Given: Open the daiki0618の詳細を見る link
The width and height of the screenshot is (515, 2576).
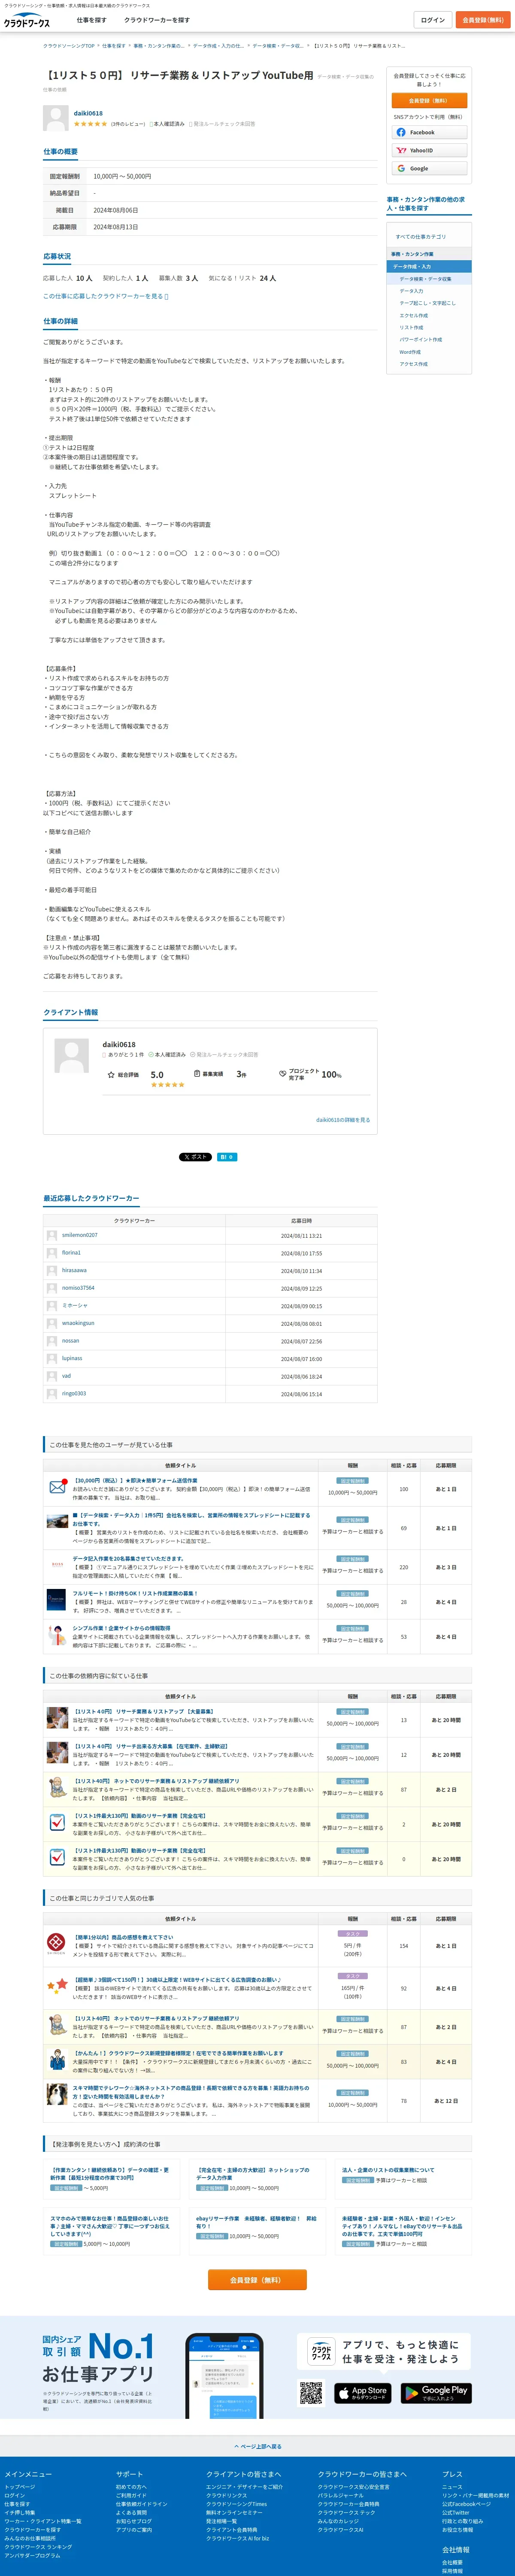Looking at the screenshot, I should coord(343,1120).
